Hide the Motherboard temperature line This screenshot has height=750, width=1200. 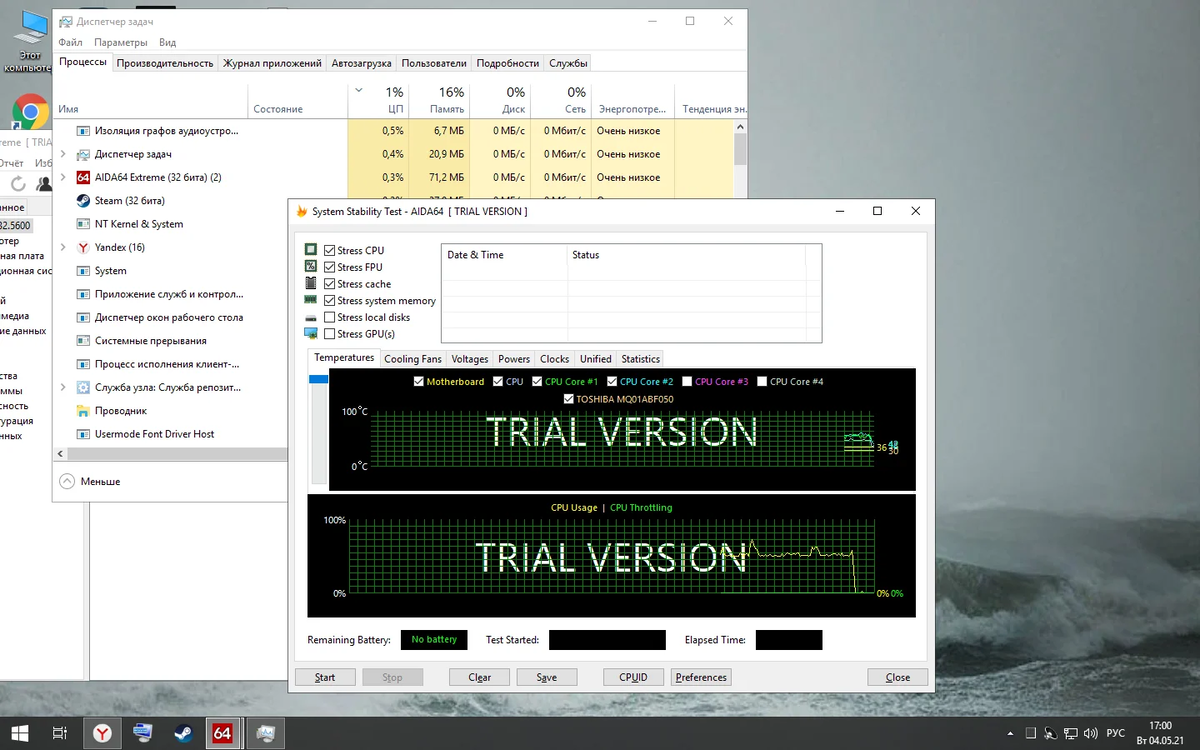(418, 382)
